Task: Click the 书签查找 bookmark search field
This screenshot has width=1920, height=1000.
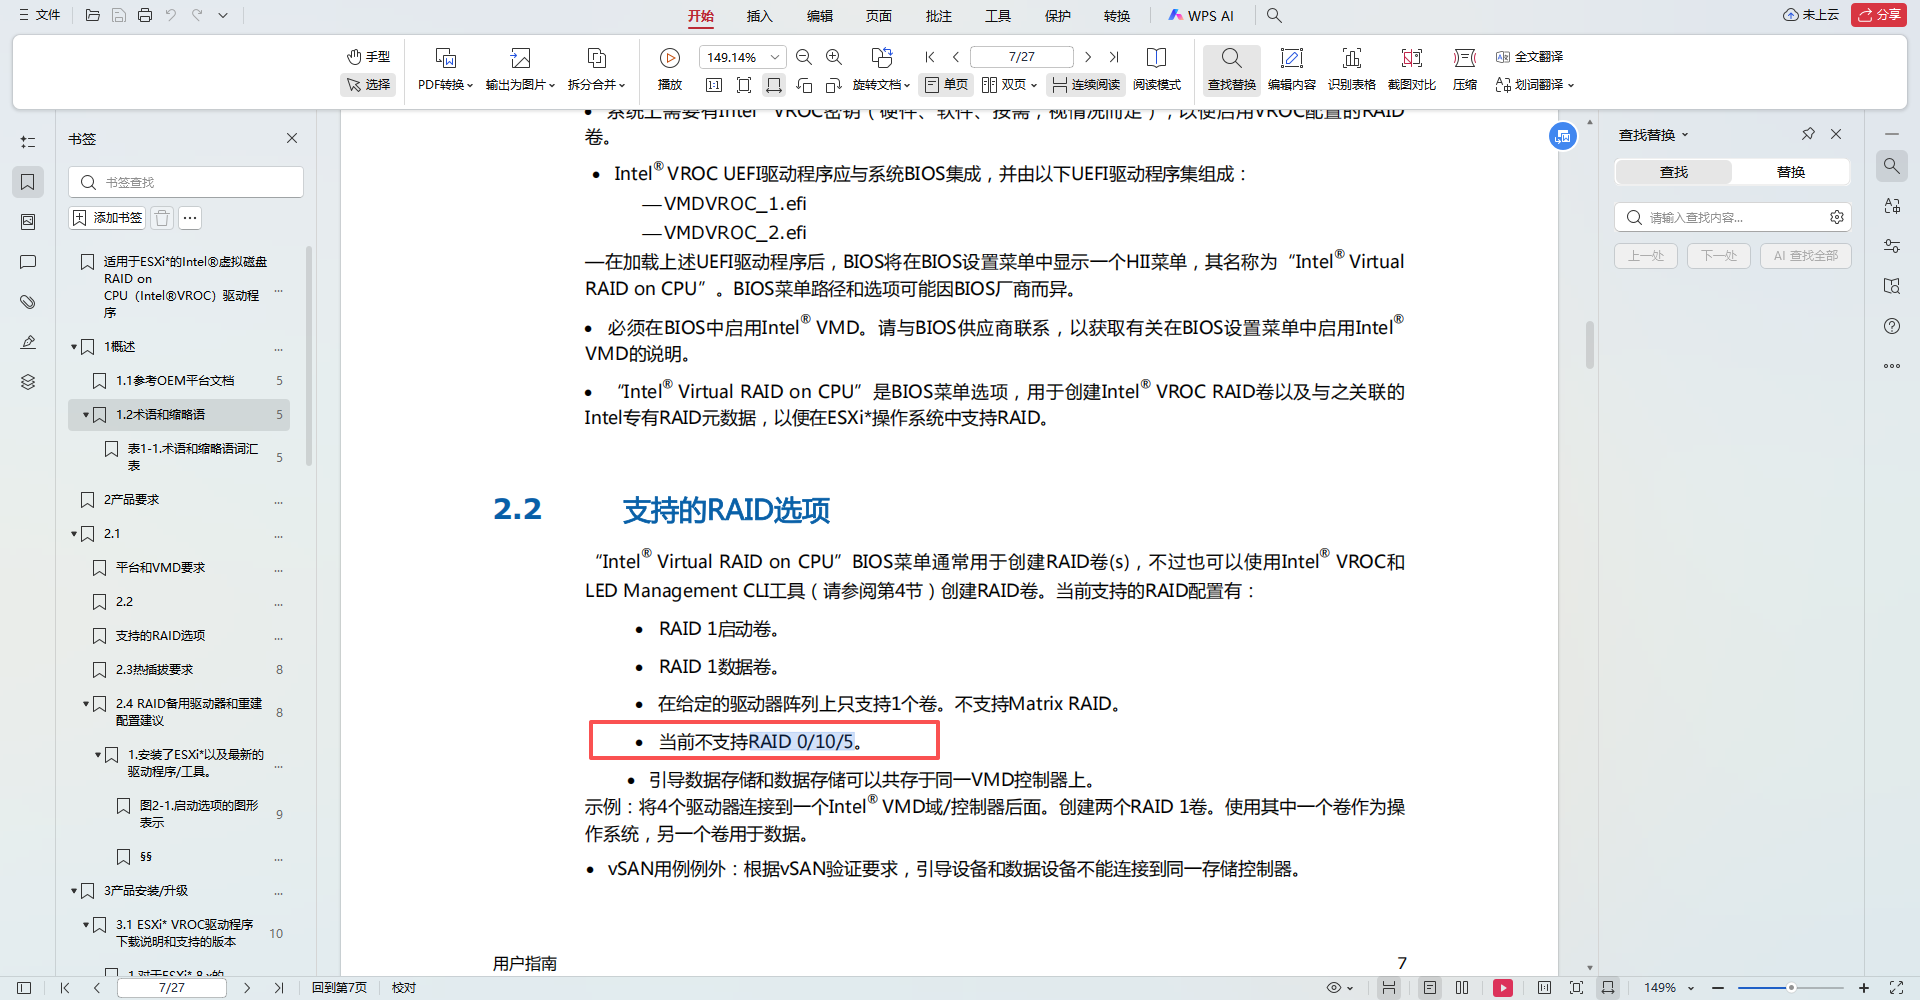Action: coord(186,182)
